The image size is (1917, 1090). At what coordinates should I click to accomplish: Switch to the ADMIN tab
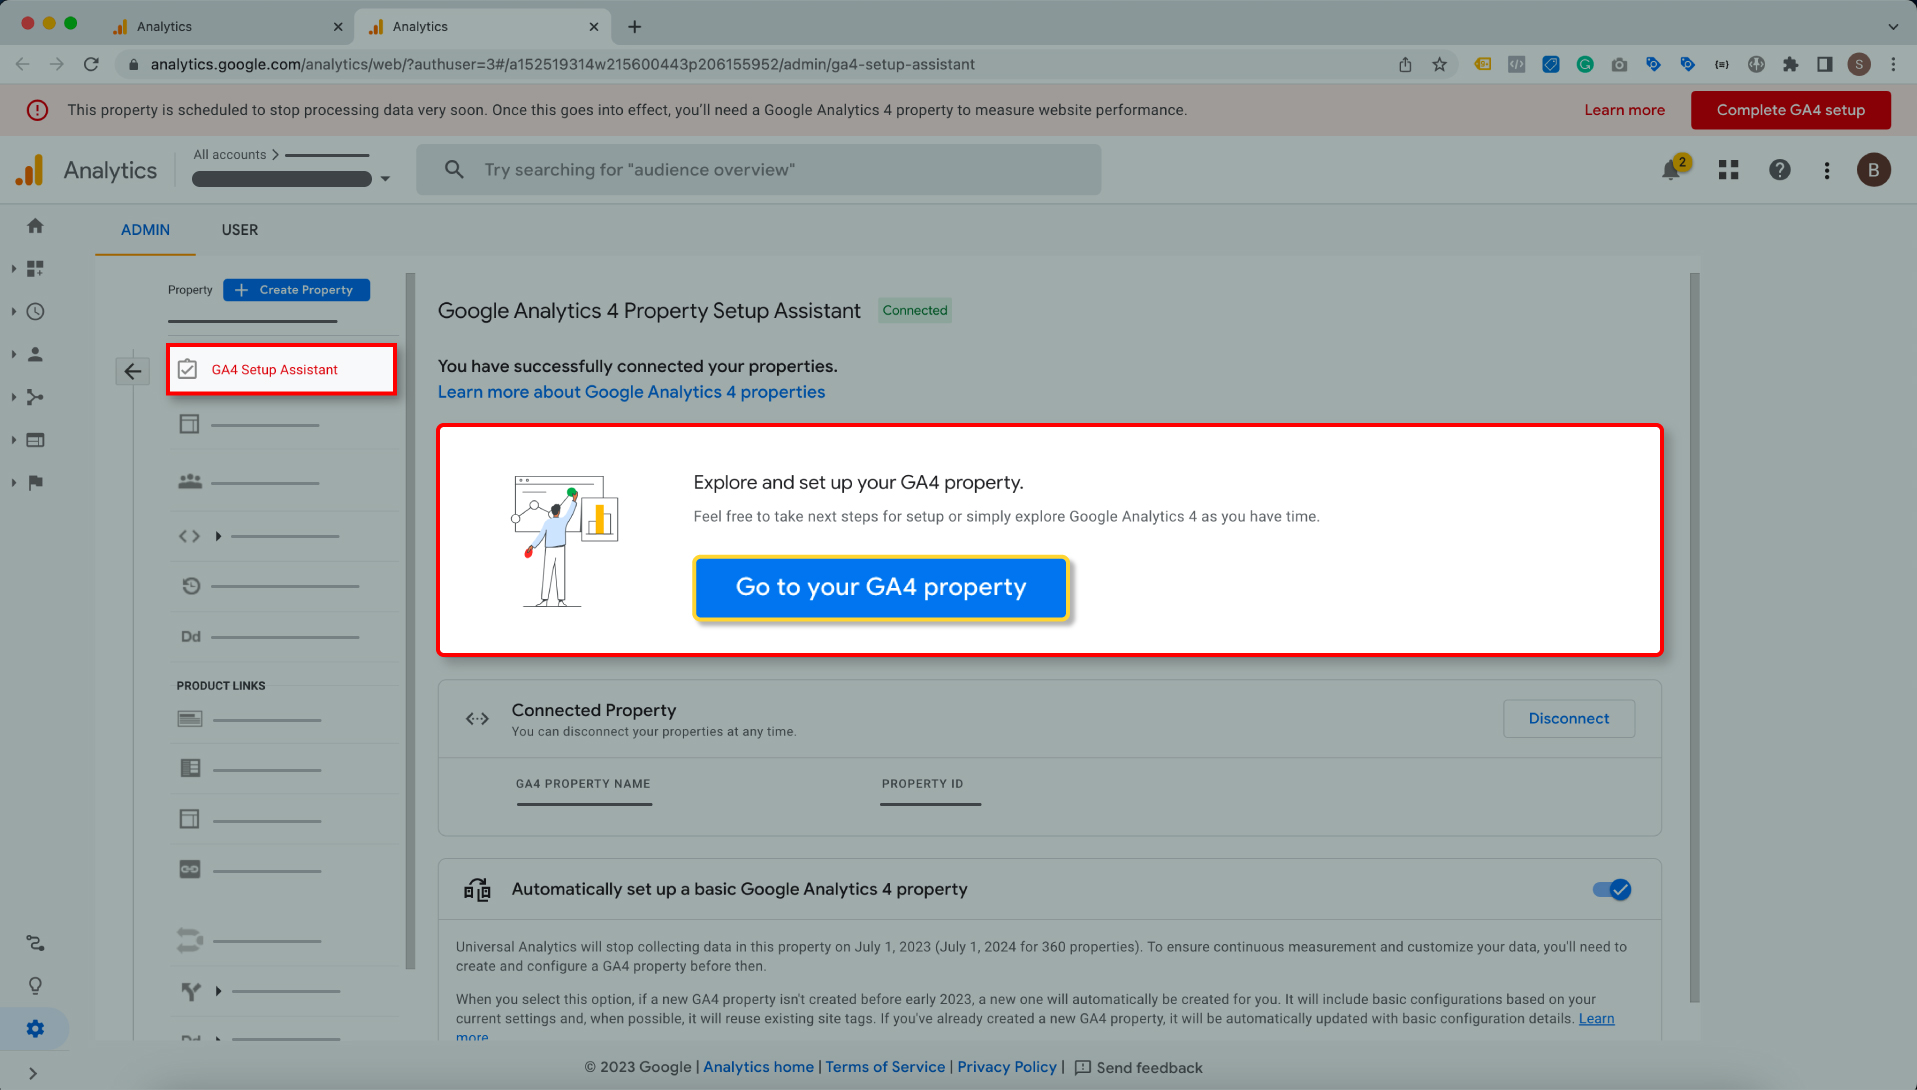point(145,230)
